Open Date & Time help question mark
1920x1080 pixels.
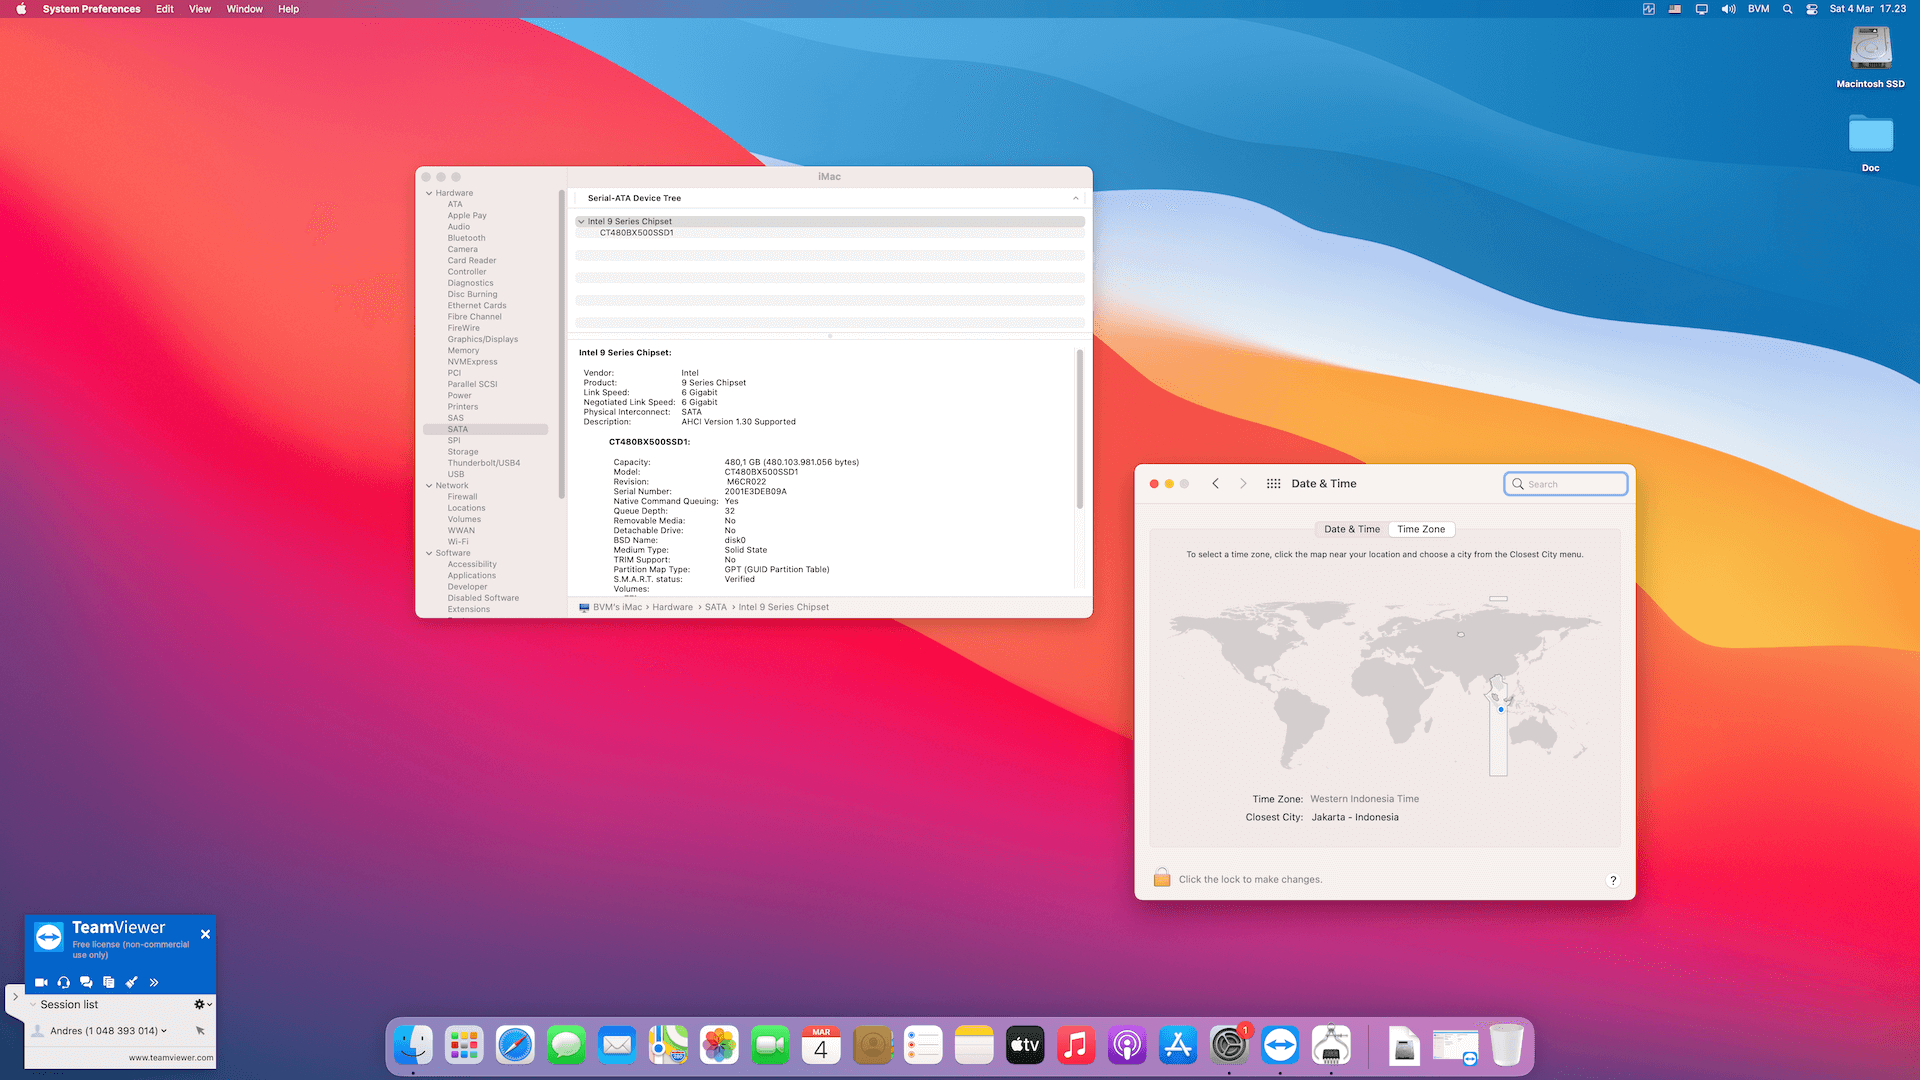point(1612,880)
